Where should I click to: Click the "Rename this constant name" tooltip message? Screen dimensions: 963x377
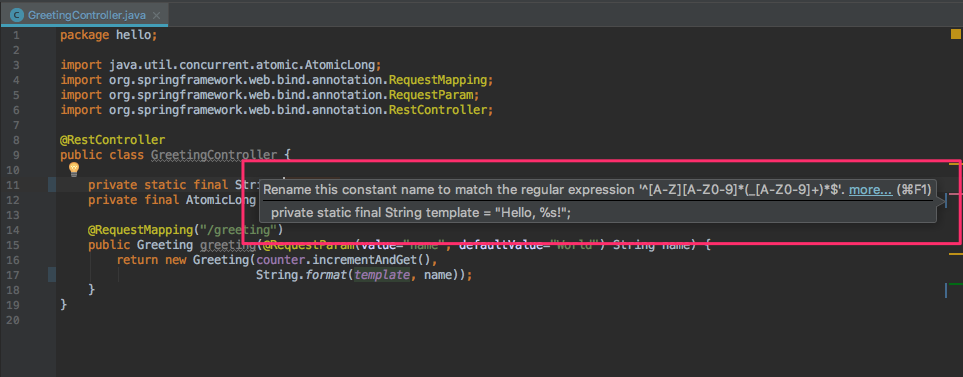(555, 190)
